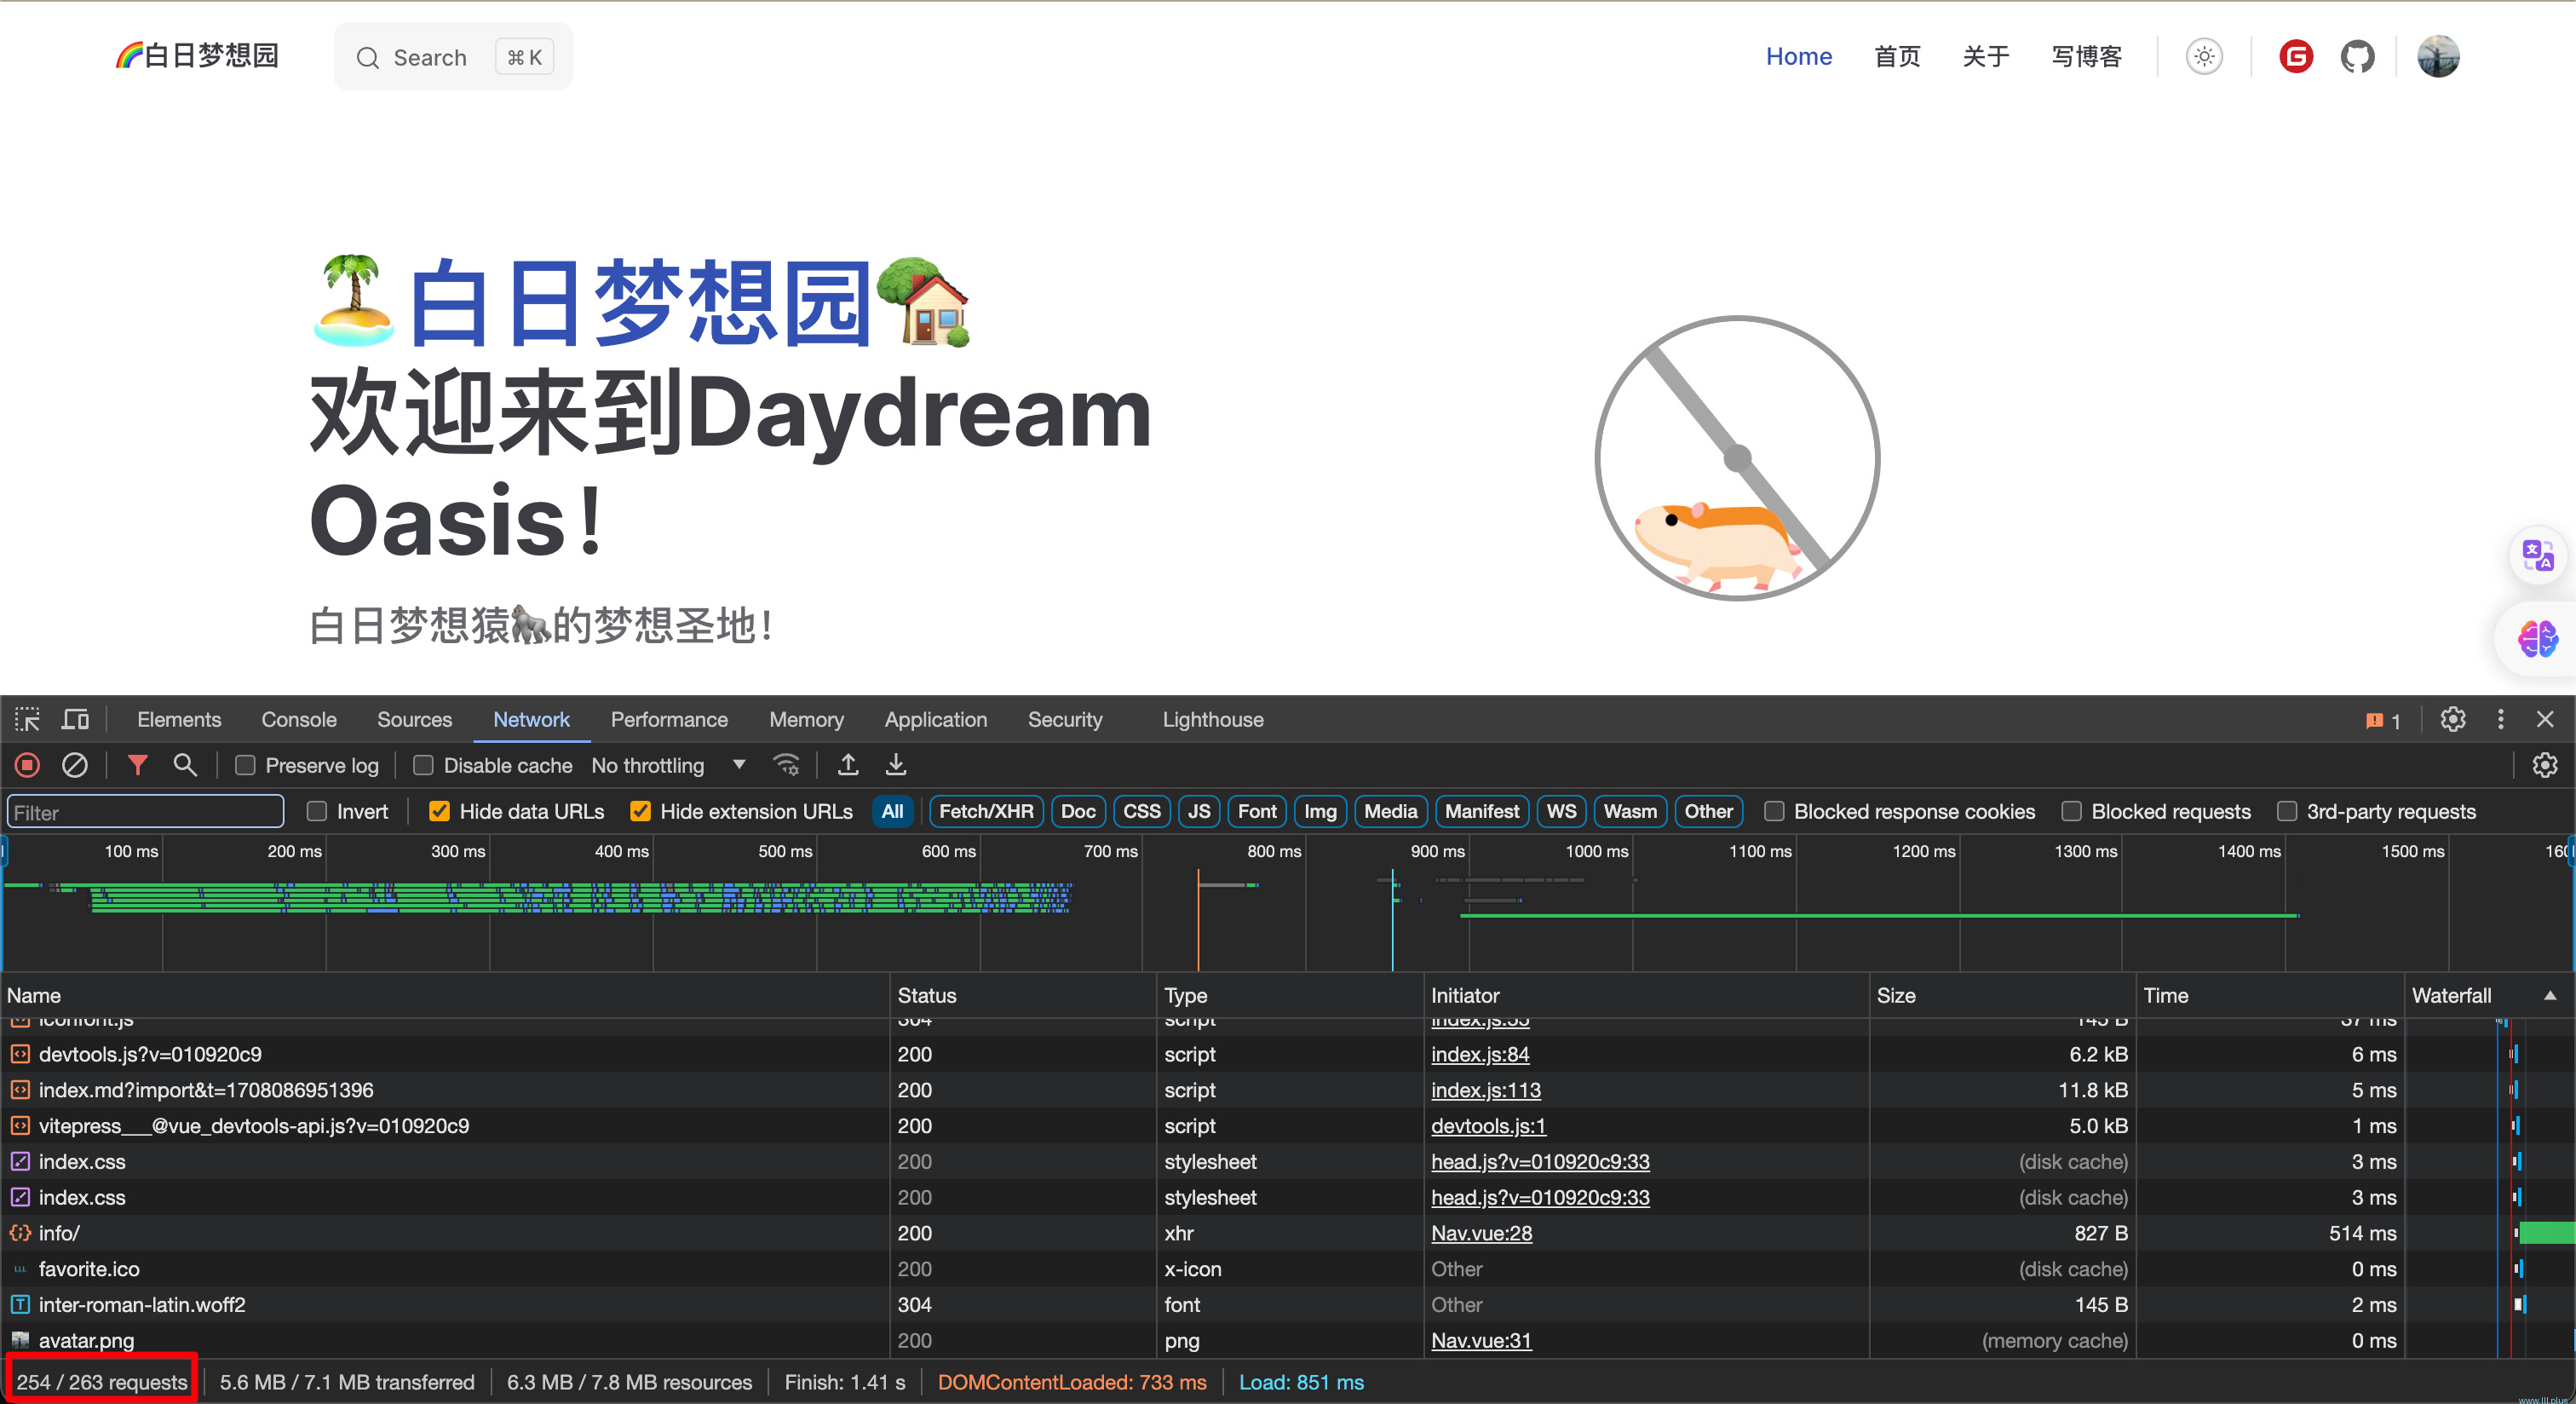Open network conditions wifi icon
Screen dimensions: 2576x1404
[787, 766]
